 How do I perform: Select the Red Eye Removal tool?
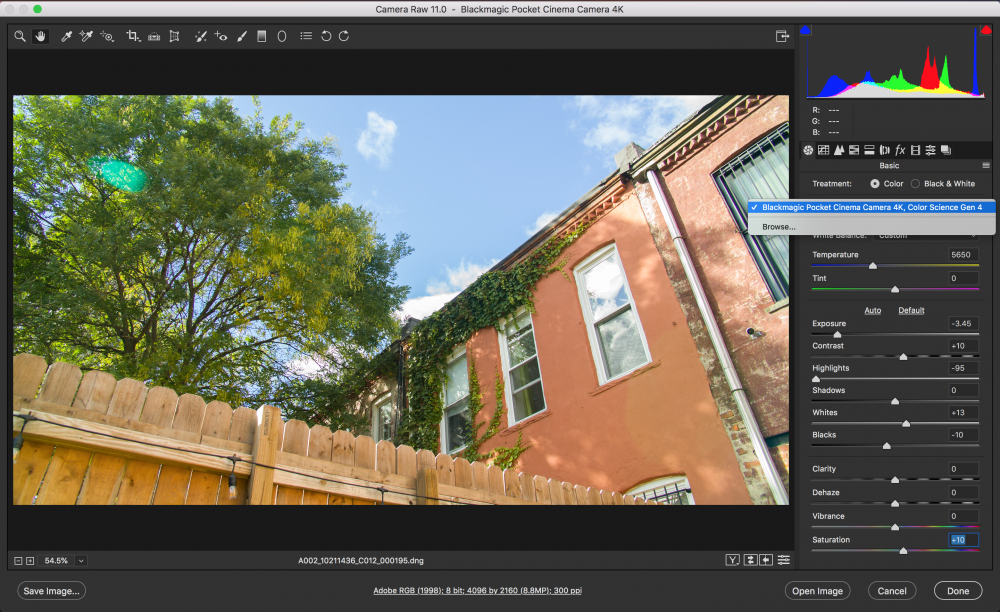click(221, 36)
